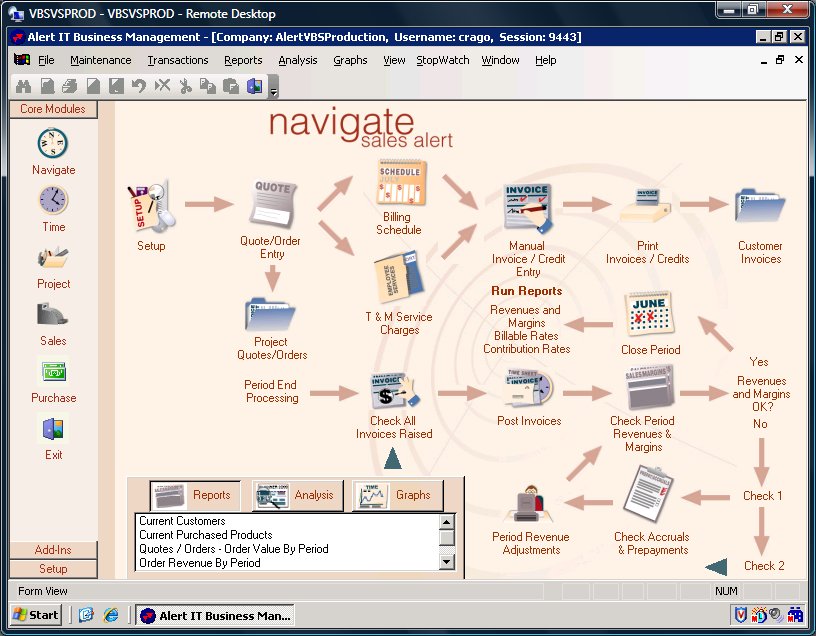The image size is (816, 636).
Task: Click the left-pointing teal triangle arrow
Action: click(x=717, y=567)
